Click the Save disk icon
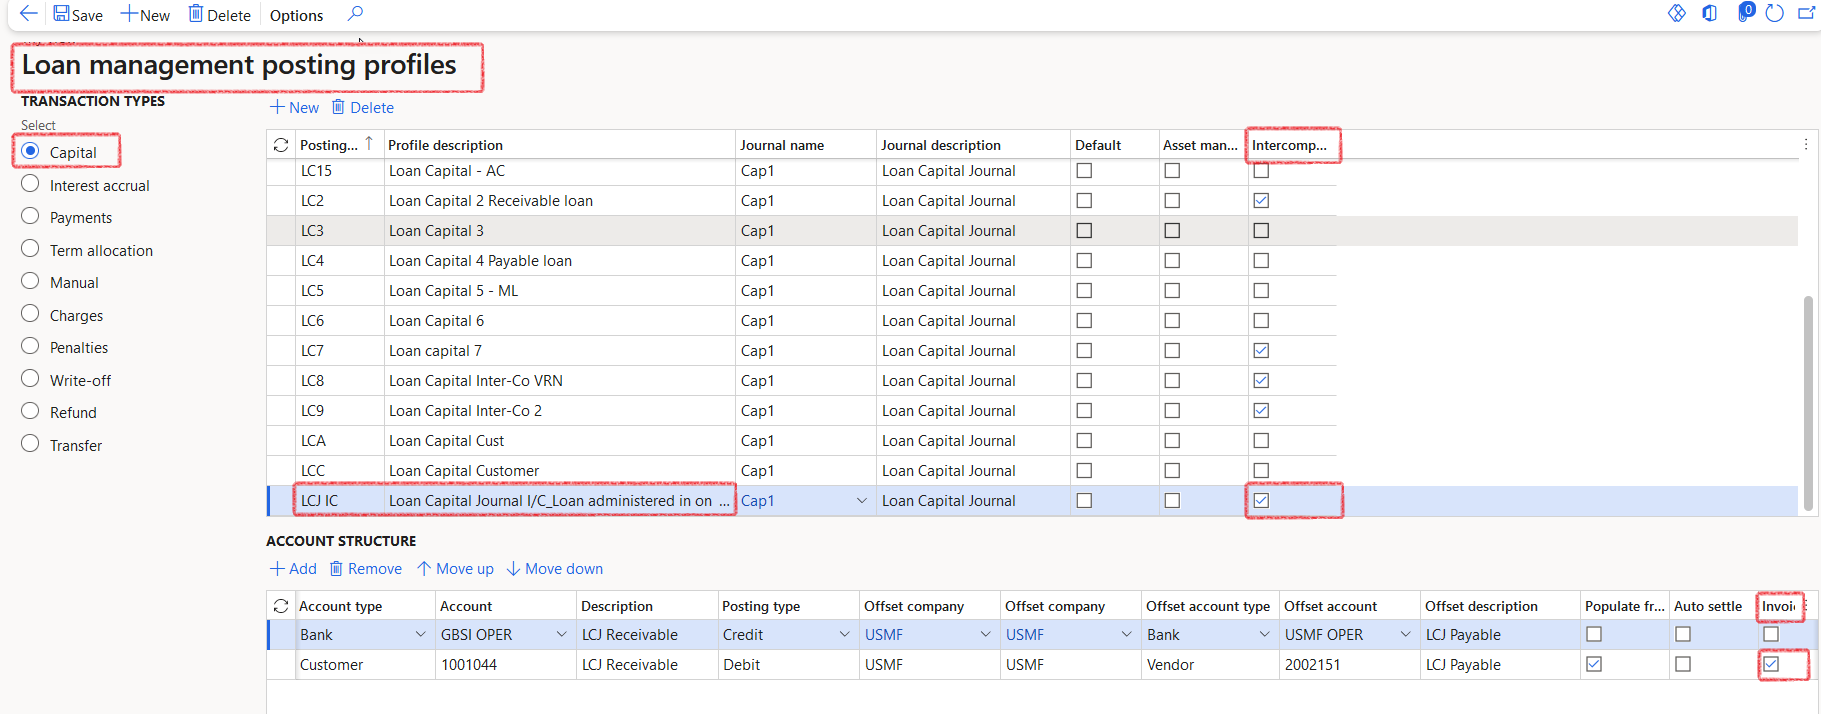The height and width of the screenshot is (714, 1821). click(61, 14)
